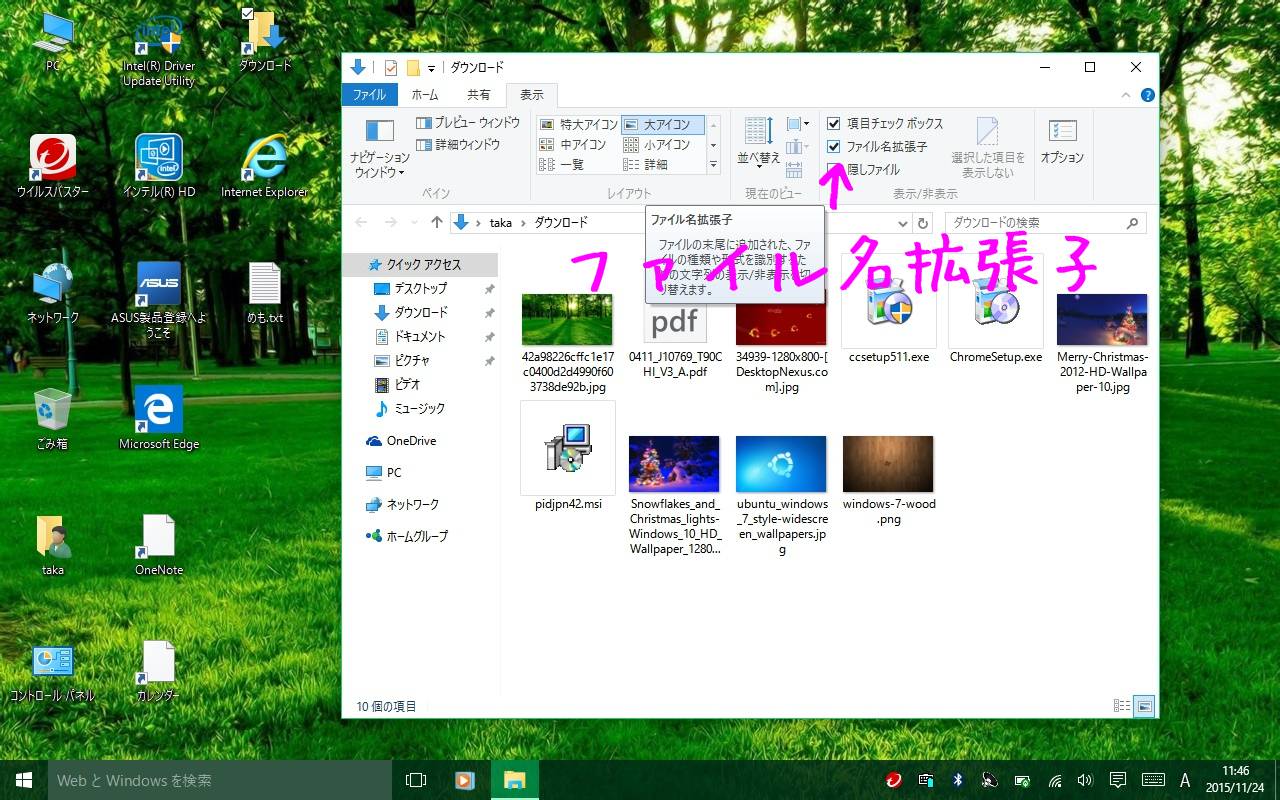Screen dimensions: 1280x800
Task: Uncheck the 項目チェック ボックス option
Action: click(834, 124)
